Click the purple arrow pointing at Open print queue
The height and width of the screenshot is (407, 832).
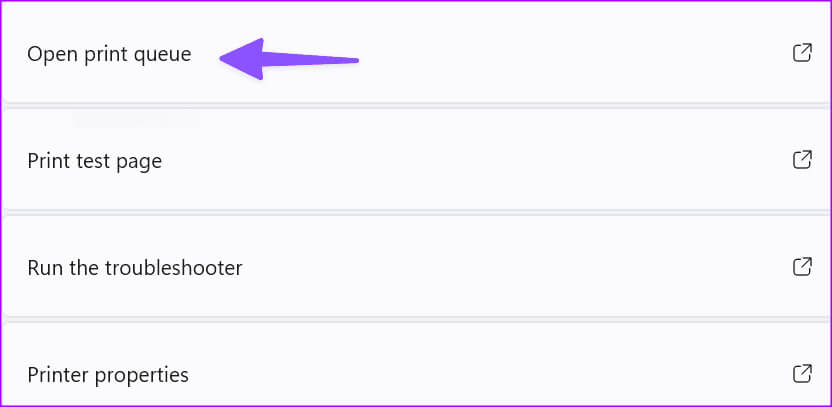(289, 59)
